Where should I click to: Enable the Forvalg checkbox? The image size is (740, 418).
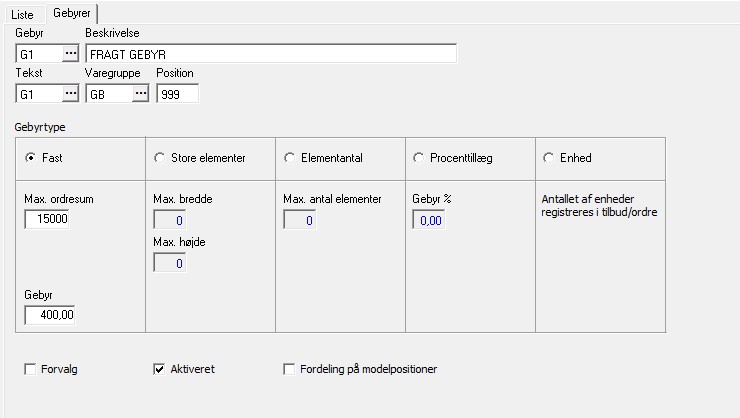[30, 369]
